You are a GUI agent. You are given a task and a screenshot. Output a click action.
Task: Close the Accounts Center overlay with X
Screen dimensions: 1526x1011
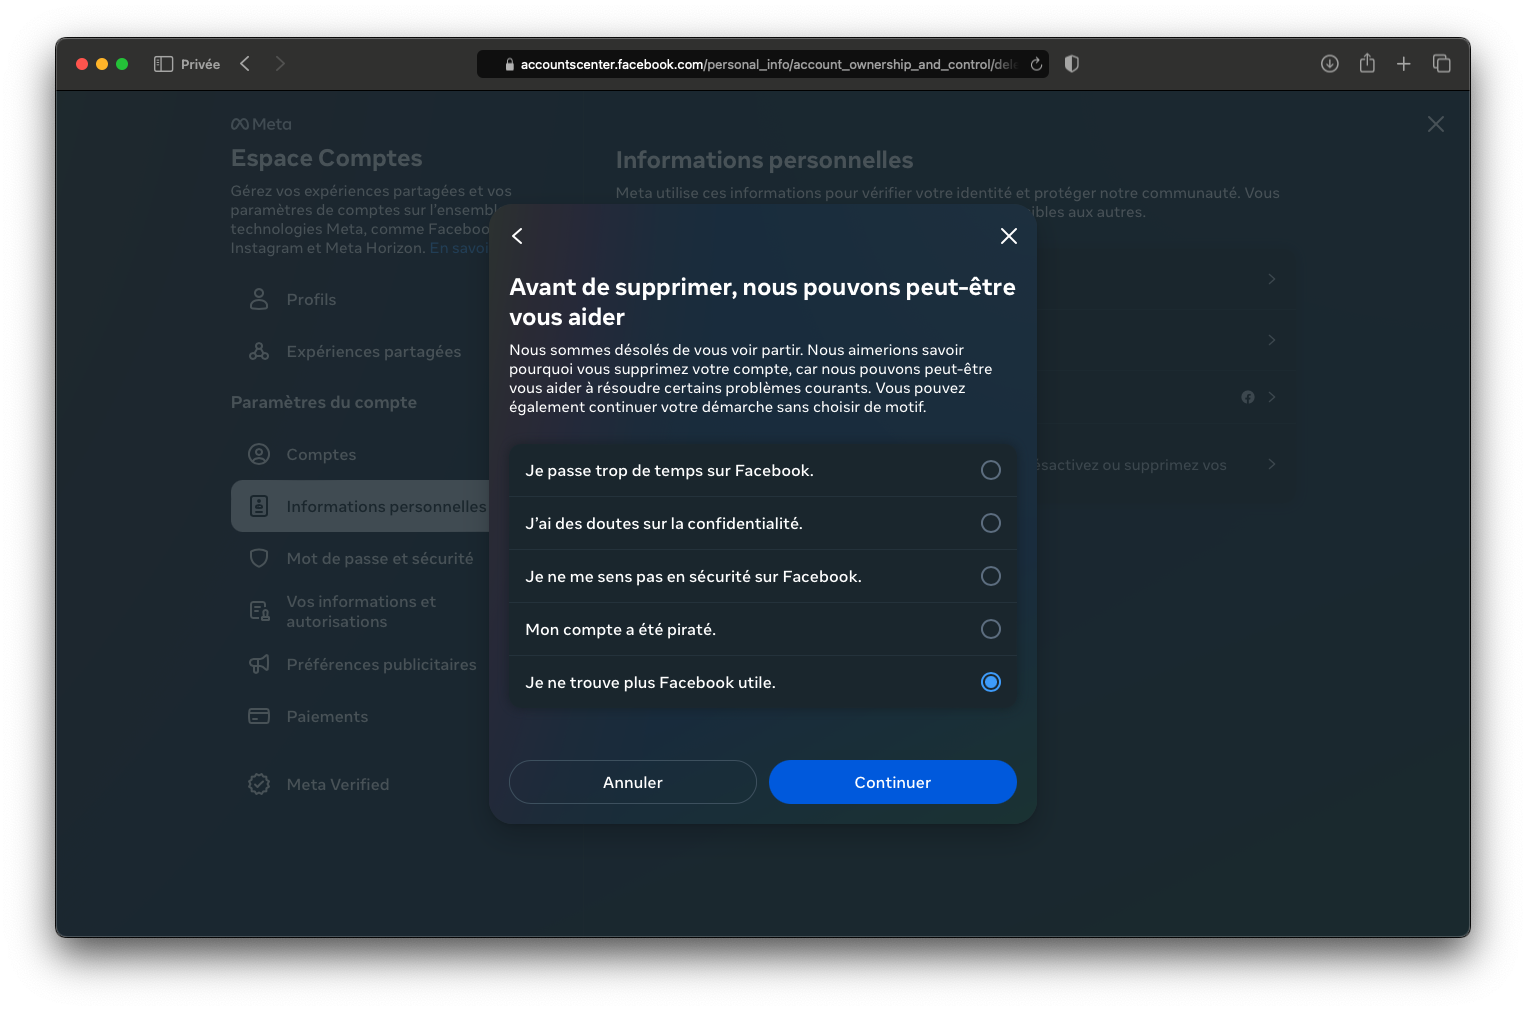(x=1435, y=124)
